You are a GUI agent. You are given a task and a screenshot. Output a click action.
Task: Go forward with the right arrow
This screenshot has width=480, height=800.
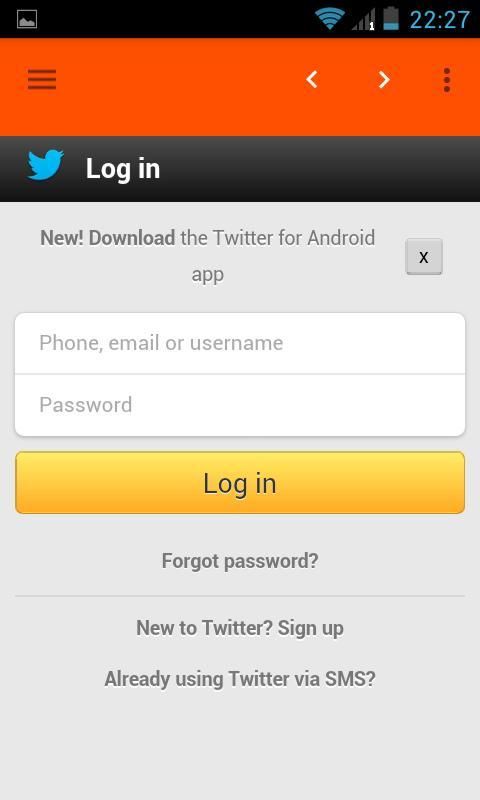tap(384, 80)
